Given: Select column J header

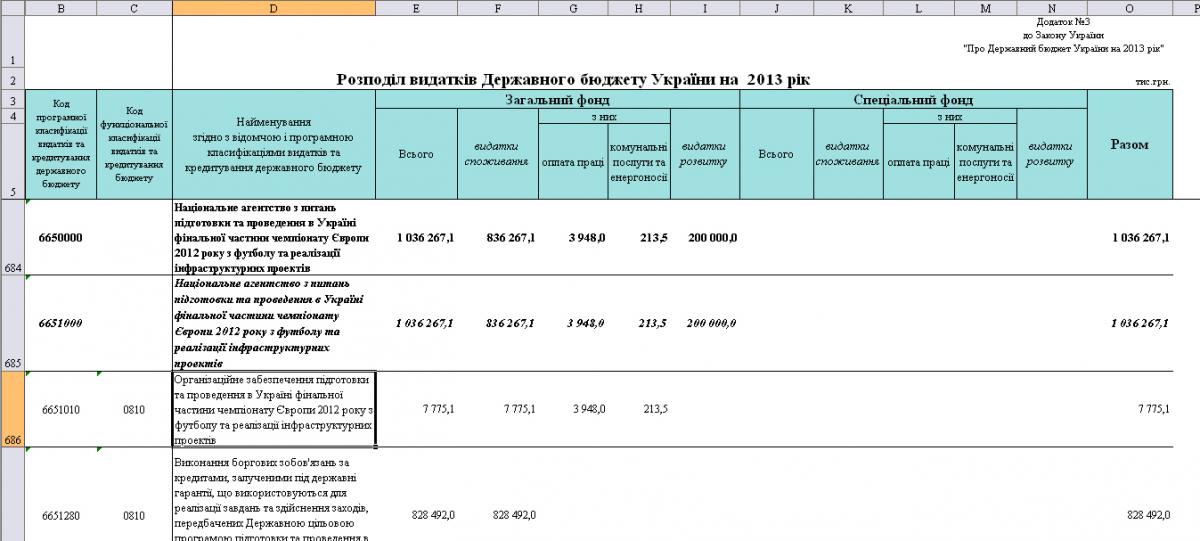Looking at the screenshot, I should click(x=776, y=7).
